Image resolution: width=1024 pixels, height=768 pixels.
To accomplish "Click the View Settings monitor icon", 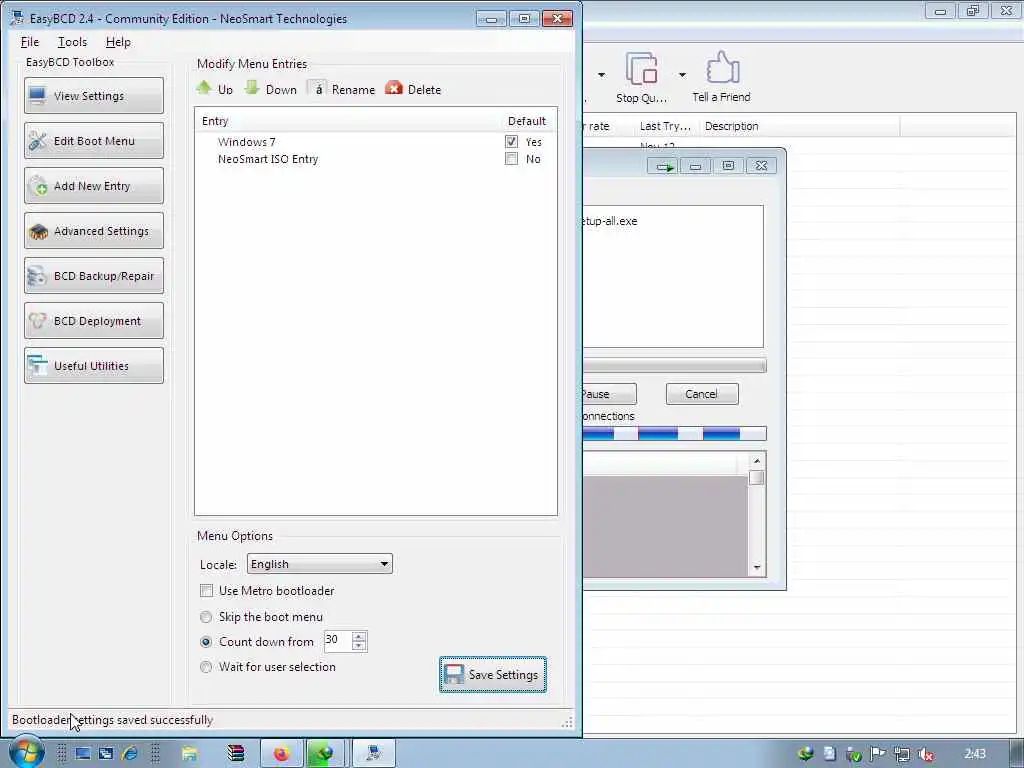I will coord(37,95).
